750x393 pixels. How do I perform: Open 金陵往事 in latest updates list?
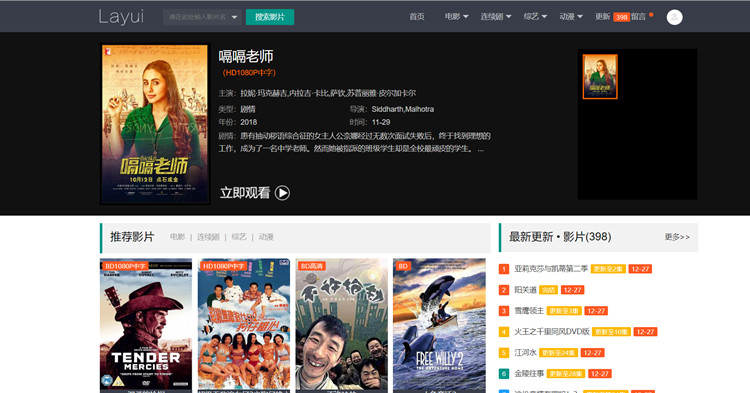pos(529,374)
